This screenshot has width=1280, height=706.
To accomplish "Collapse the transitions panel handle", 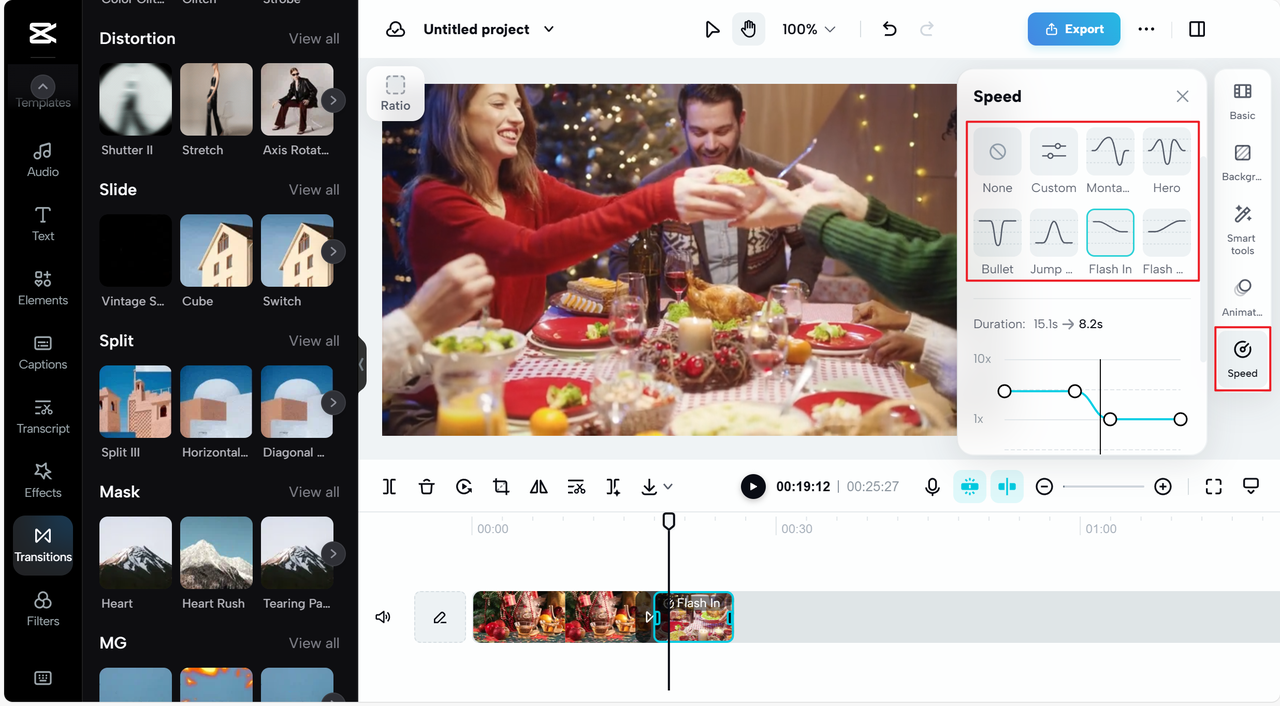I will point(362,365).
